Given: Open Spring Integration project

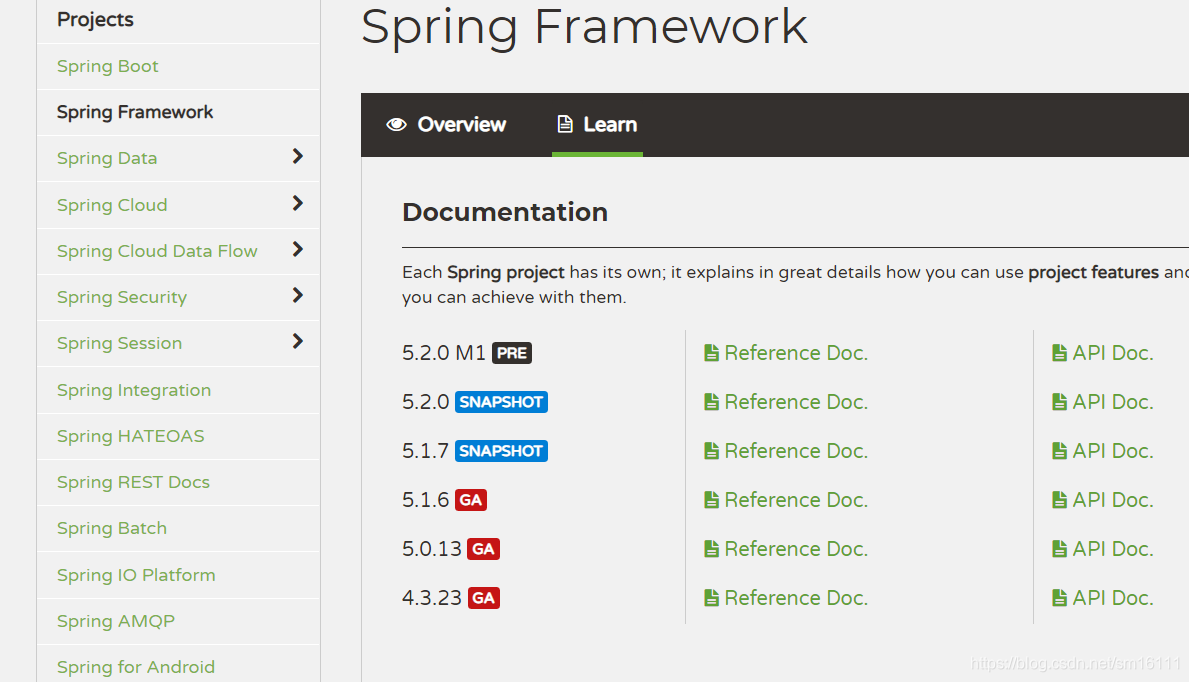Looking at the screenshot, I should coord(134,390).
